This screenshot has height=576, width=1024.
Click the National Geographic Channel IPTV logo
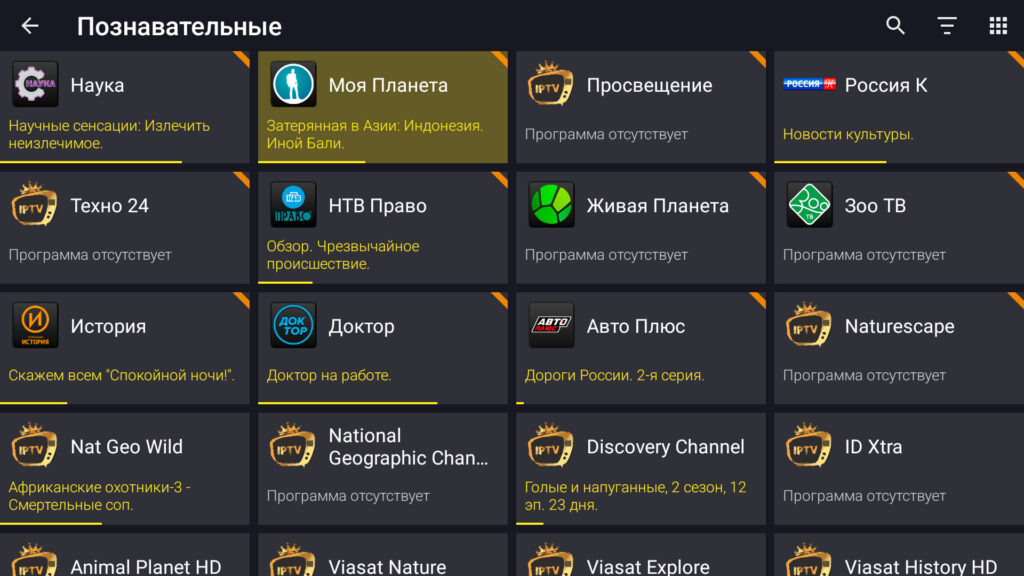(x=293, y=445)
